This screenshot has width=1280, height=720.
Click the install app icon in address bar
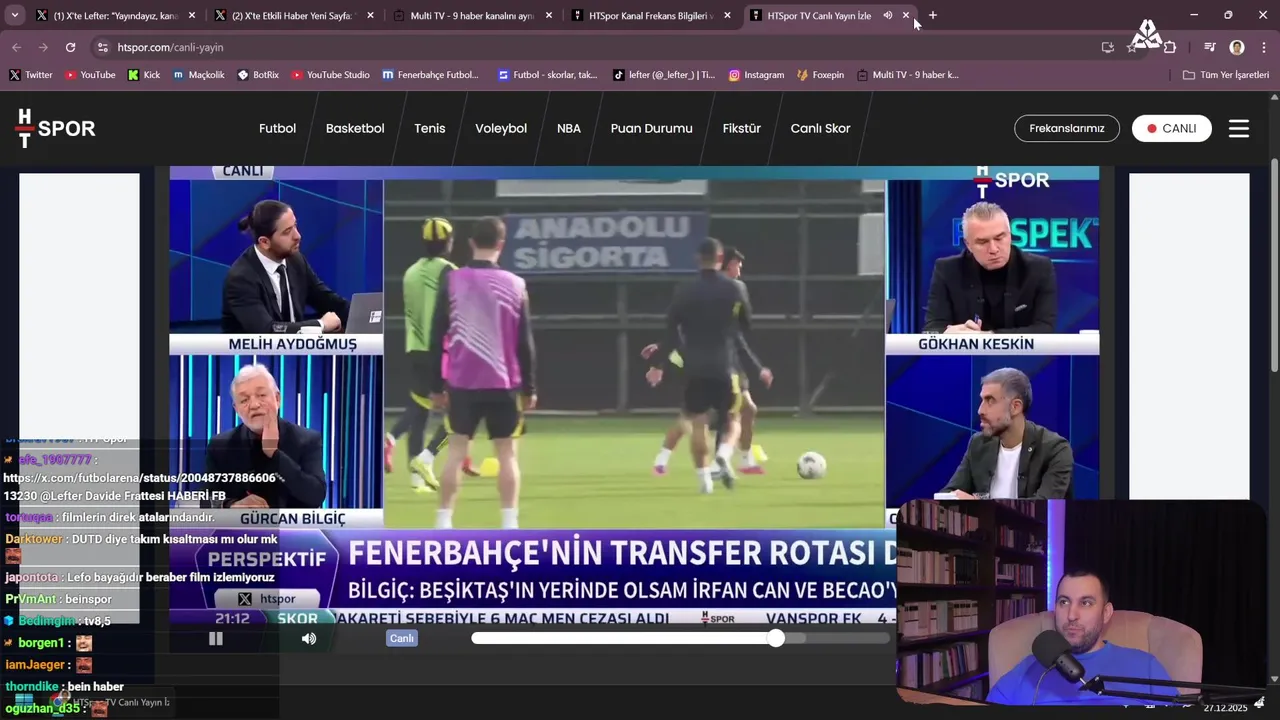[x=1107, y=47]
